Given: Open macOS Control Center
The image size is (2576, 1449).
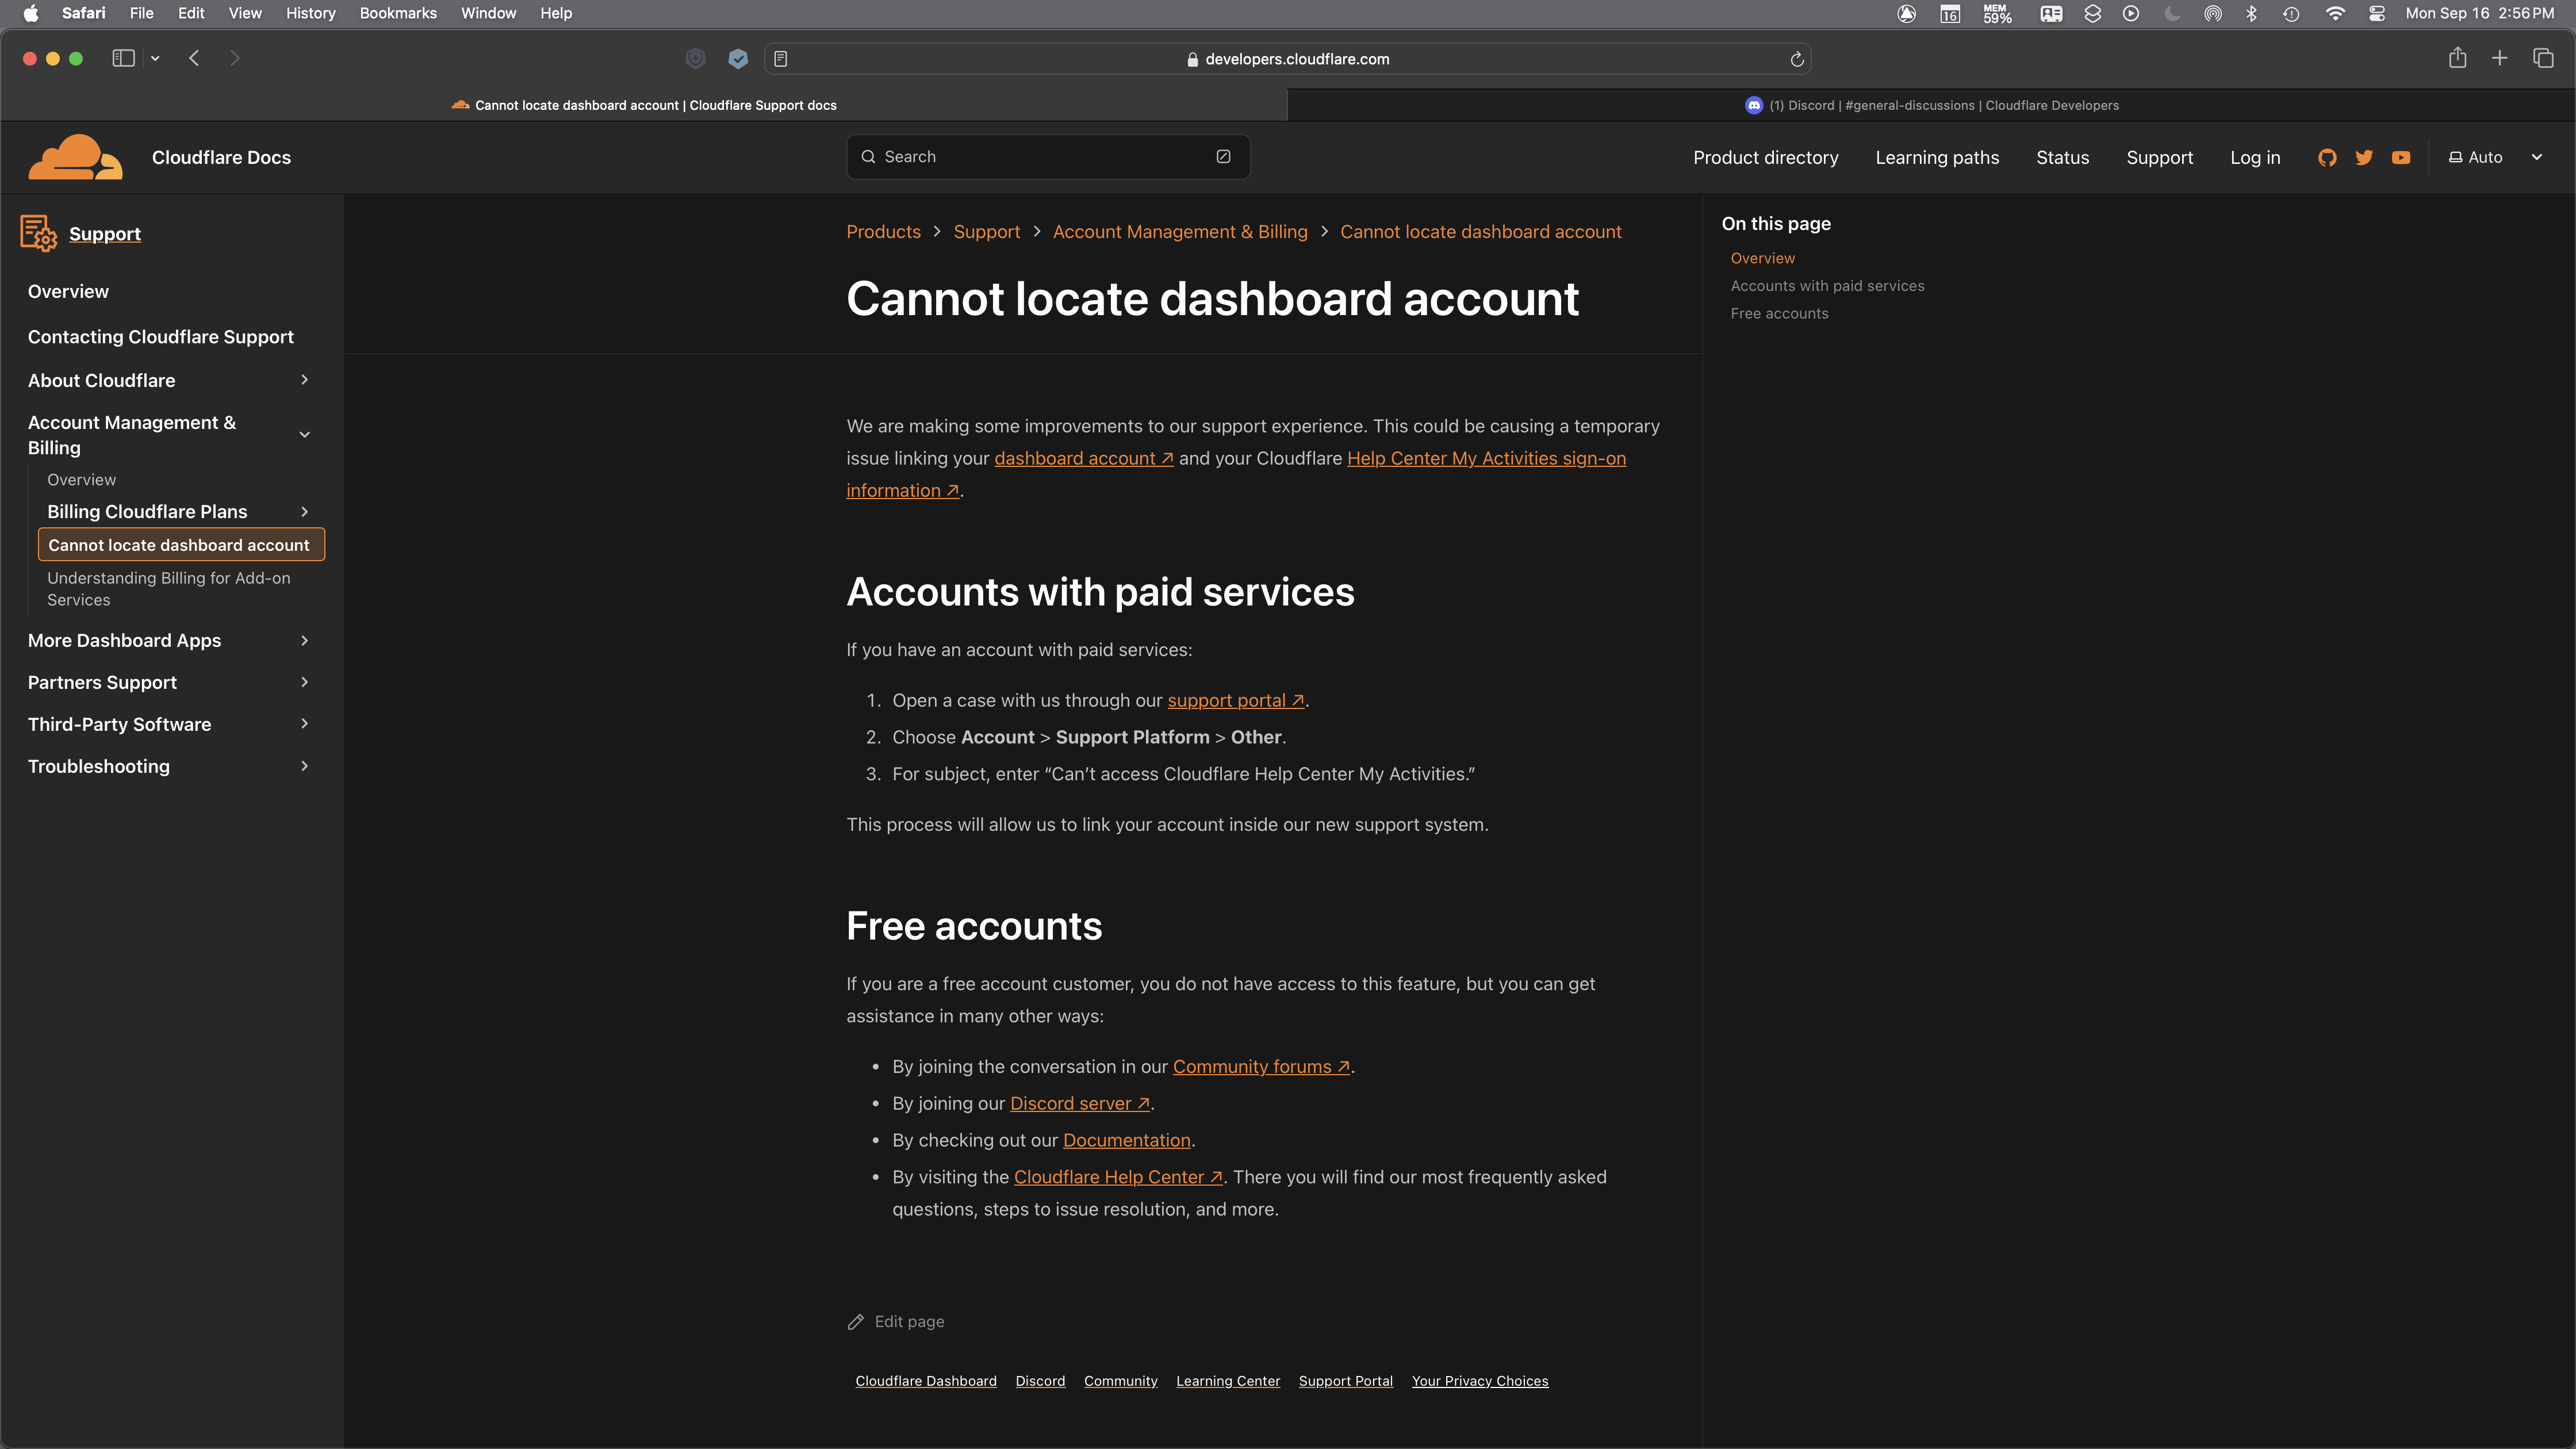Looking at the screenshot, I should [x=2377, y=13].
